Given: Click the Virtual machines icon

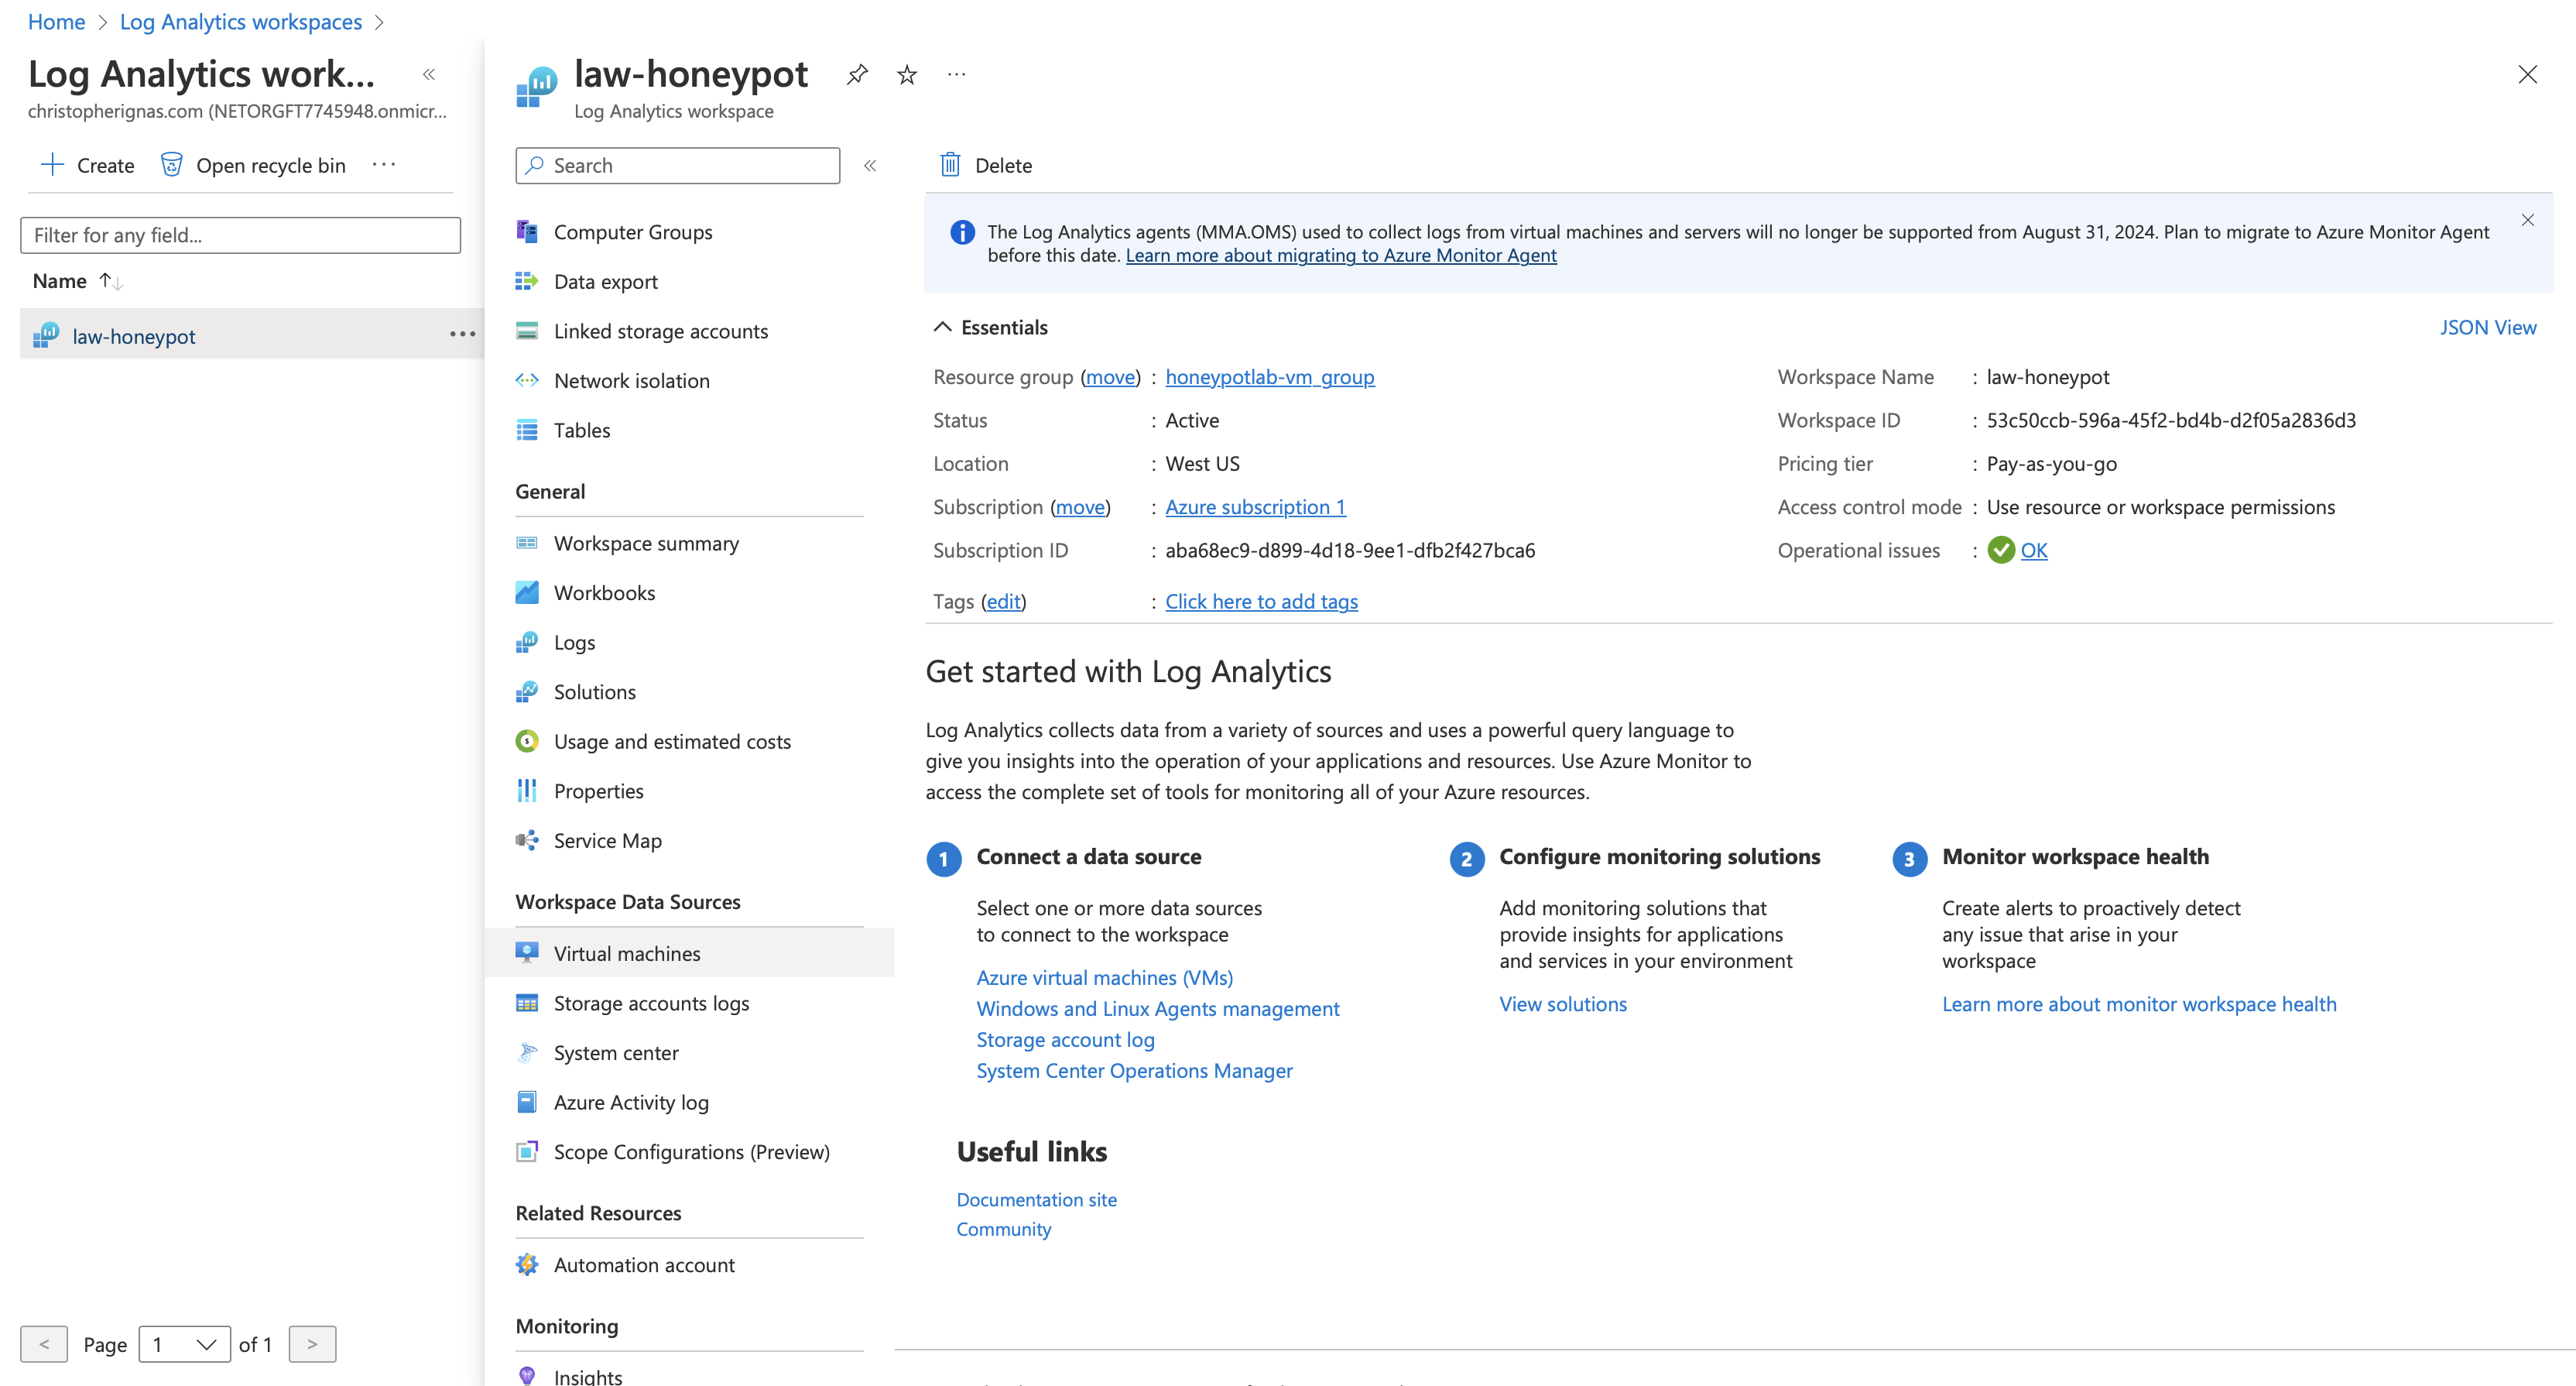Looking at the screenshot, I should [527, 953].
